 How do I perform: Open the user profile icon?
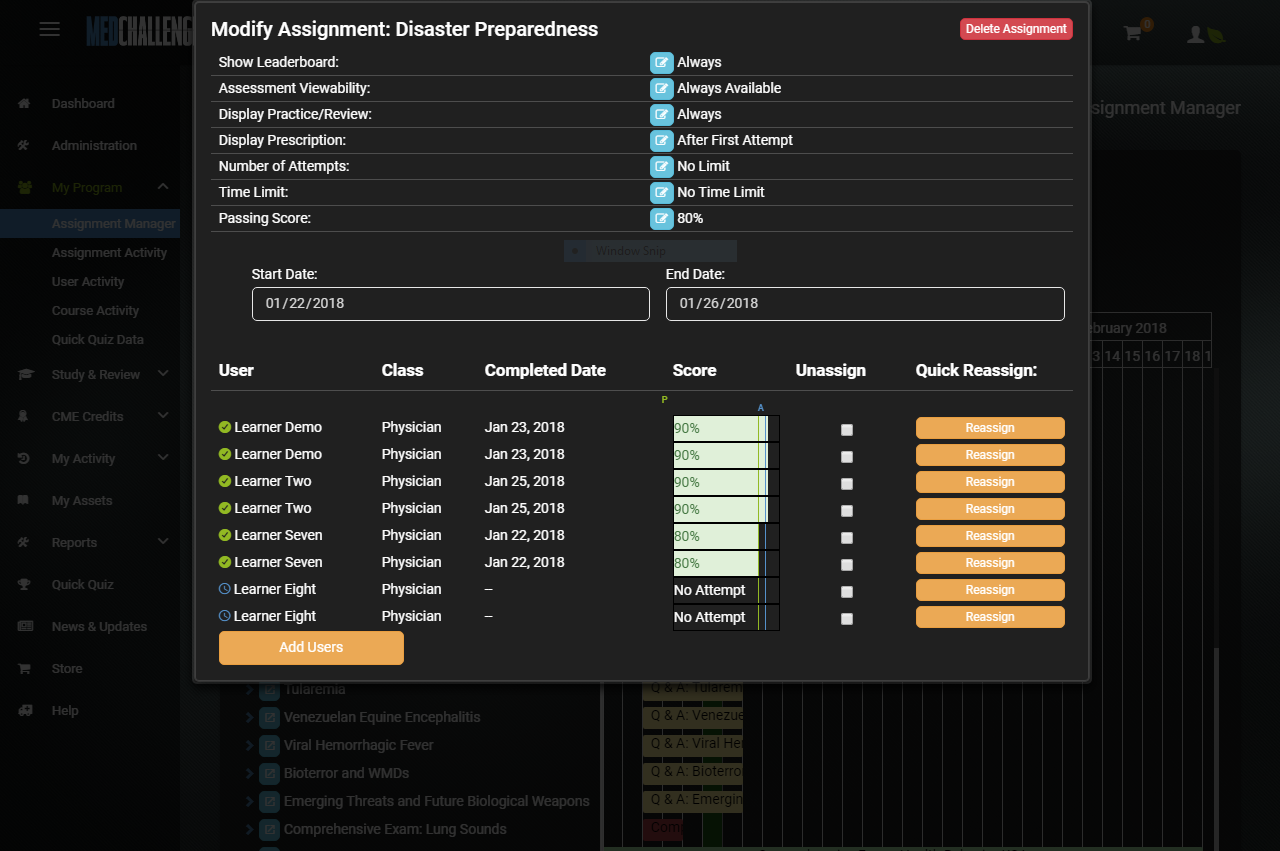(x=1195, y=34)
